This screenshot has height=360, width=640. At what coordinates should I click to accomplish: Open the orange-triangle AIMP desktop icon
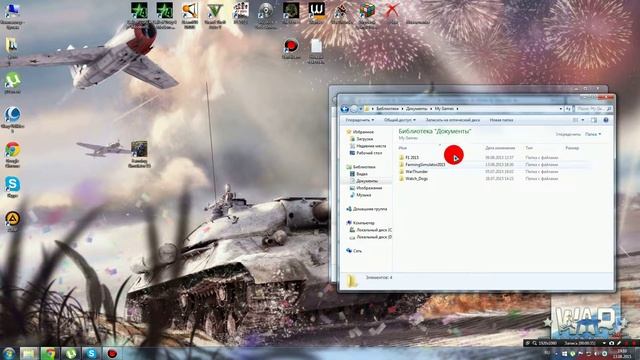[13, 220]
